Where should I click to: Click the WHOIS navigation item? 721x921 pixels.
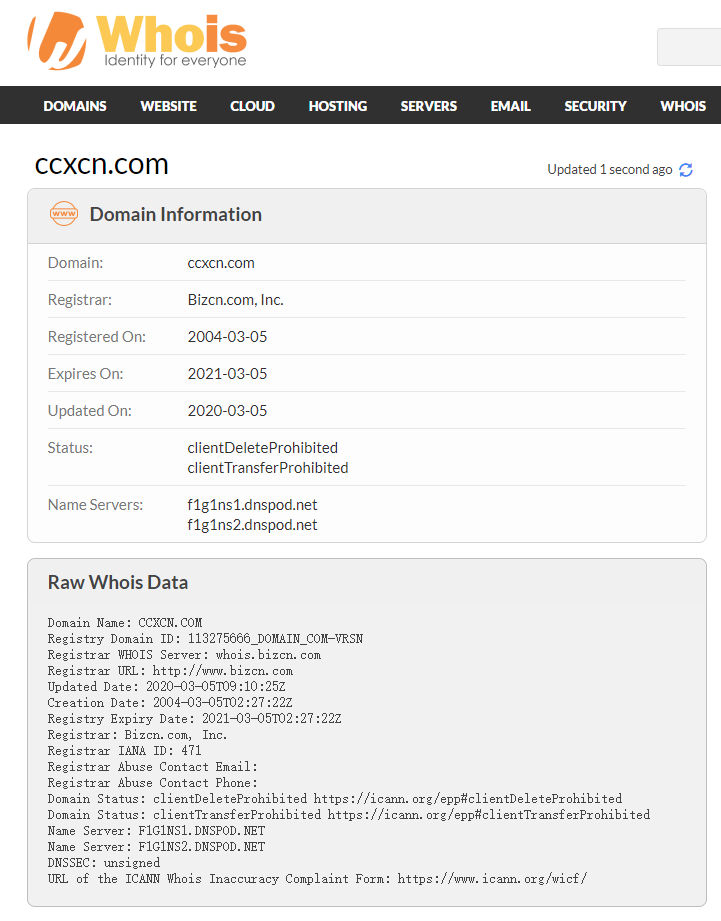point(683,106)
